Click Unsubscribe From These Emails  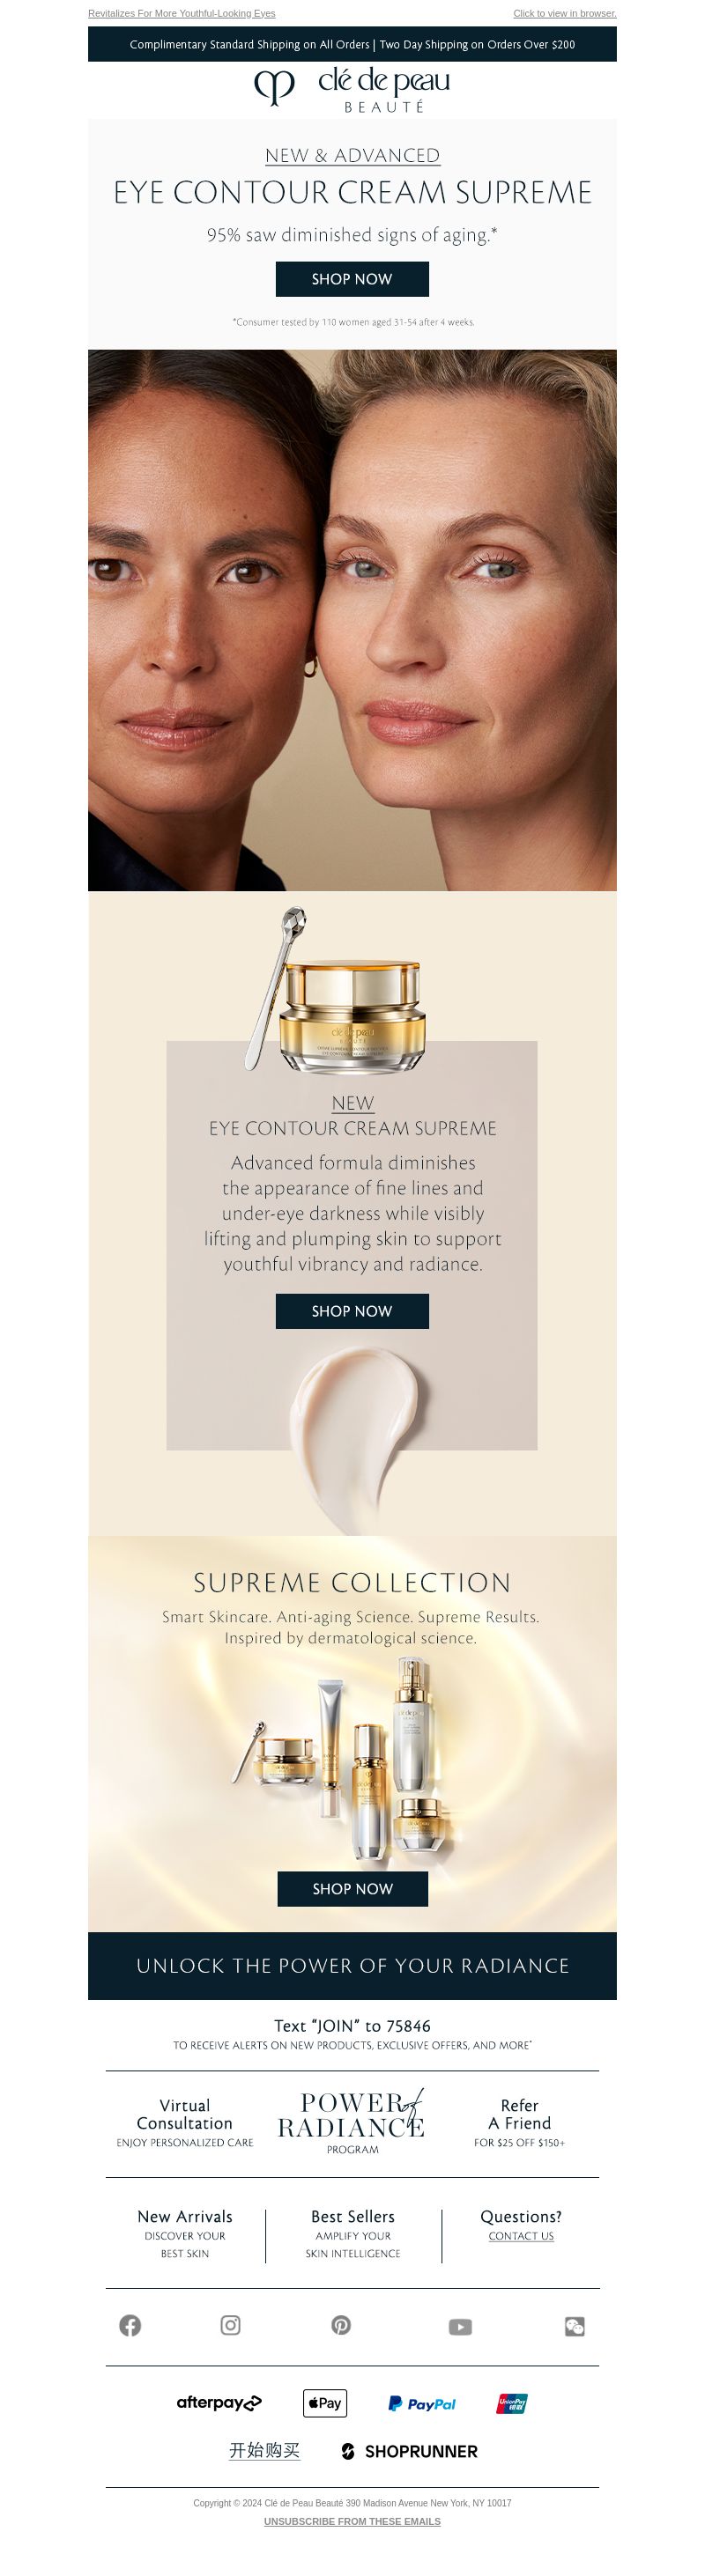[x=352, y=2521]
